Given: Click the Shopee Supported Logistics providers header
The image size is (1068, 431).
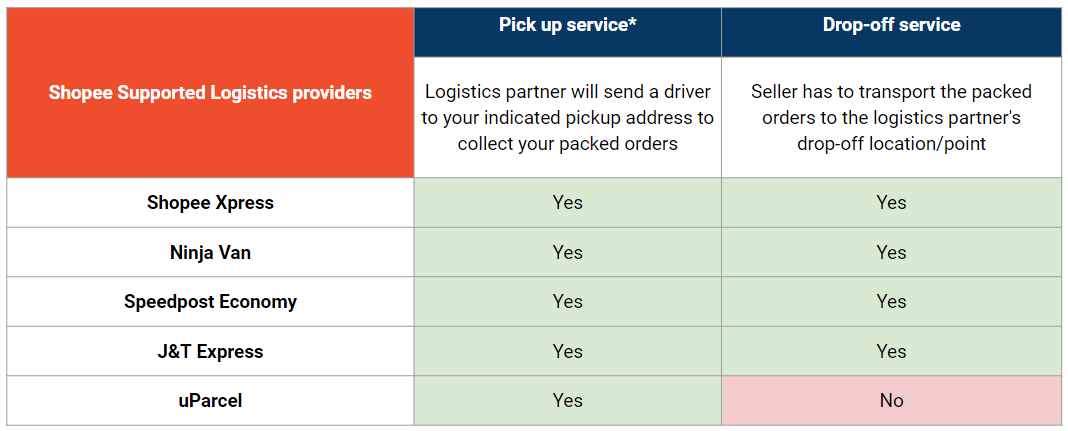Looking at the screenshot, I should 210,93.
